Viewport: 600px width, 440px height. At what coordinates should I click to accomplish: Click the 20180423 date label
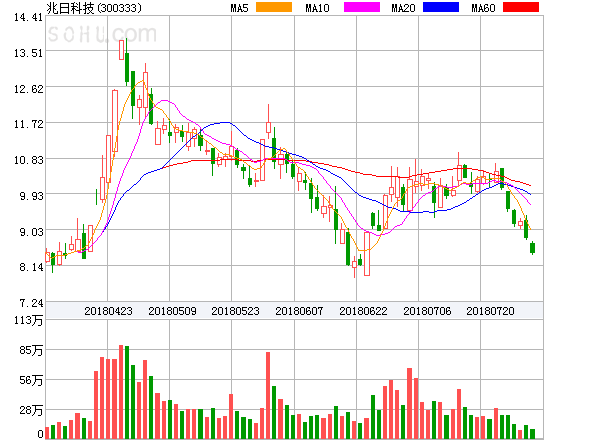click(108, 311)
